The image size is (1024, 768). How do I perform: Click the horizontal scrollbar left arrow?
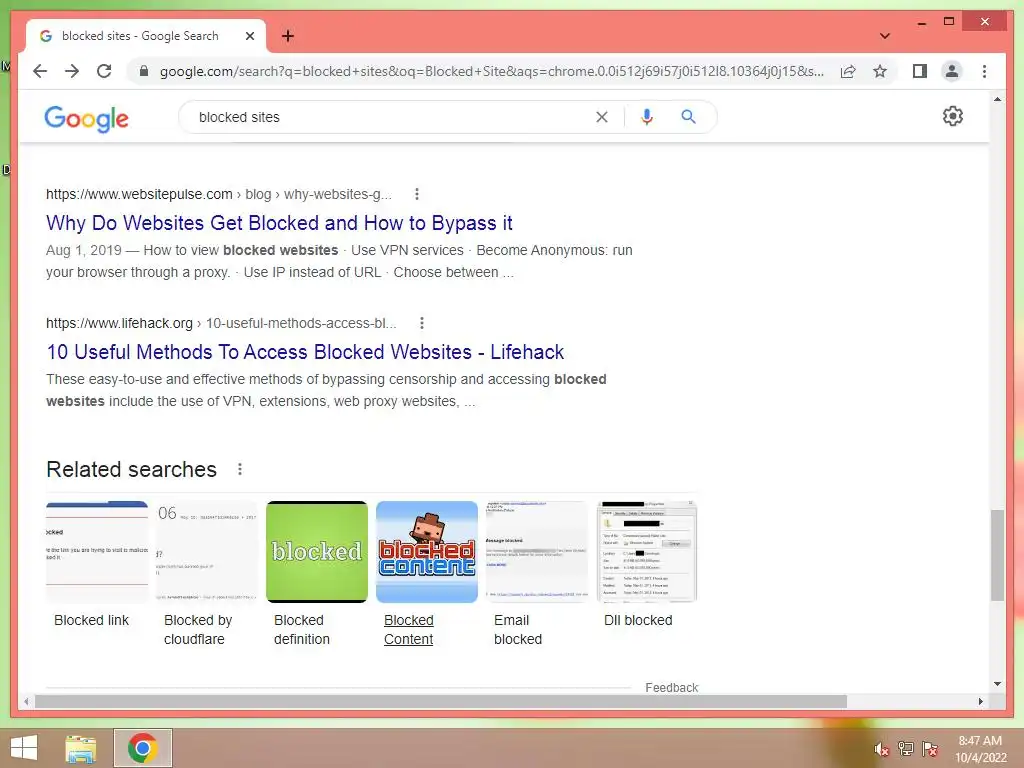(x=26, y=701)
